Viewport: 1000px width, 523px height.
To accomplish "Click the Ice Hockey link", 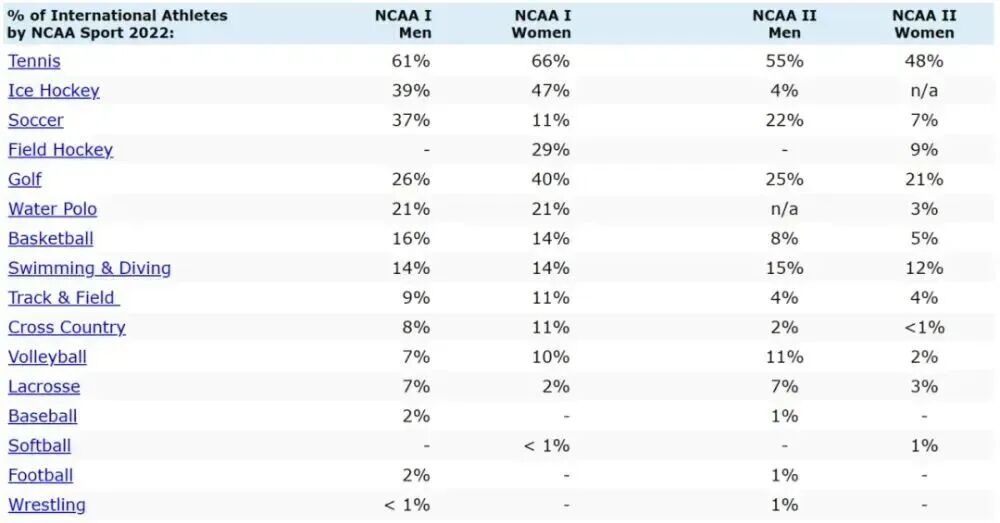I will [x=54, y=91].
